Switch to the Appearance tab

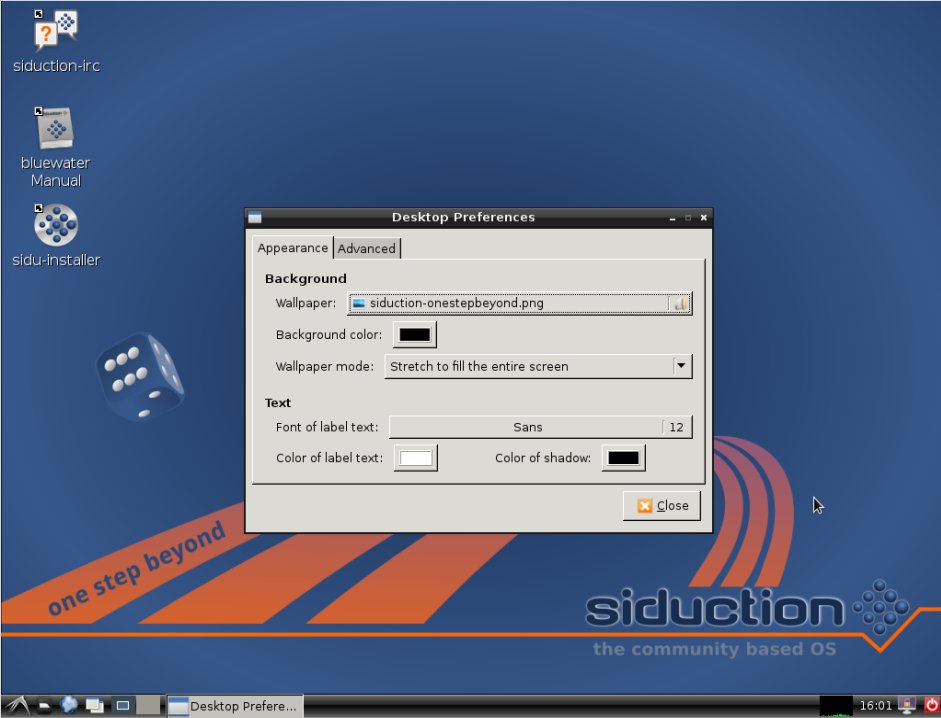click(x=292, y=248)
